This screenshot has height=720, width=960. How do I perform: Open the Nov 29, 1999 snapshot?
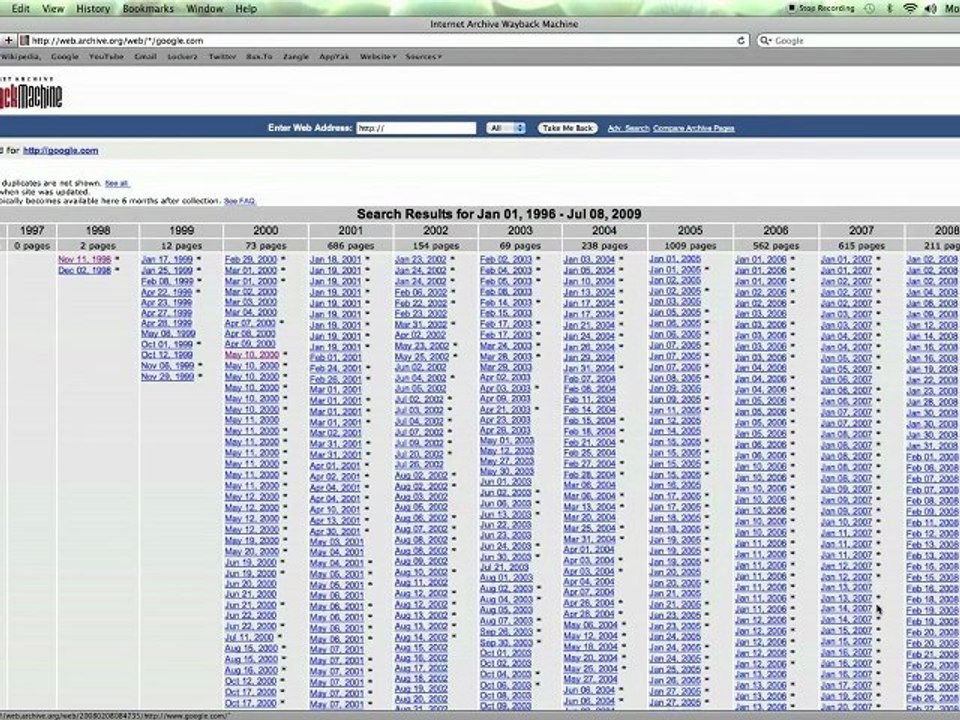pyautogui.click(x=168, y=377)
